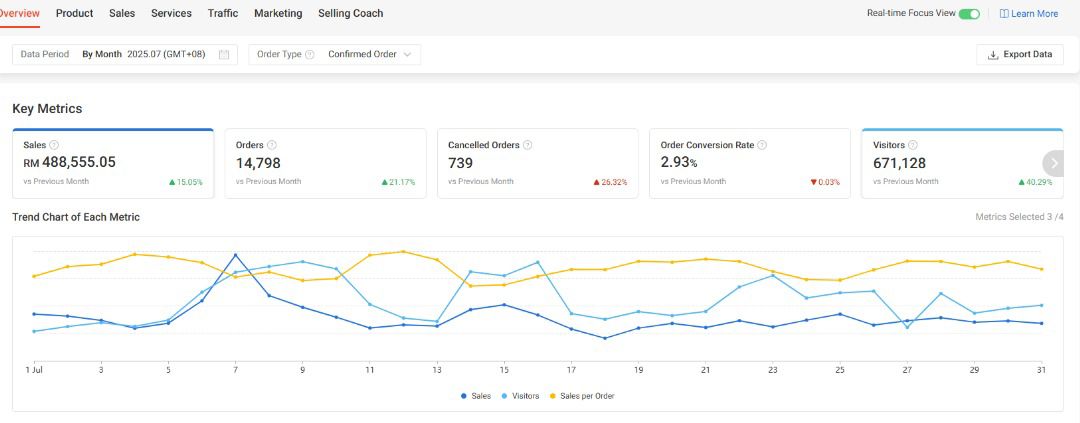The width and height of the screenshot is (1080, 423).
Task: Click the info icon beside Sales
Action: 54,145
